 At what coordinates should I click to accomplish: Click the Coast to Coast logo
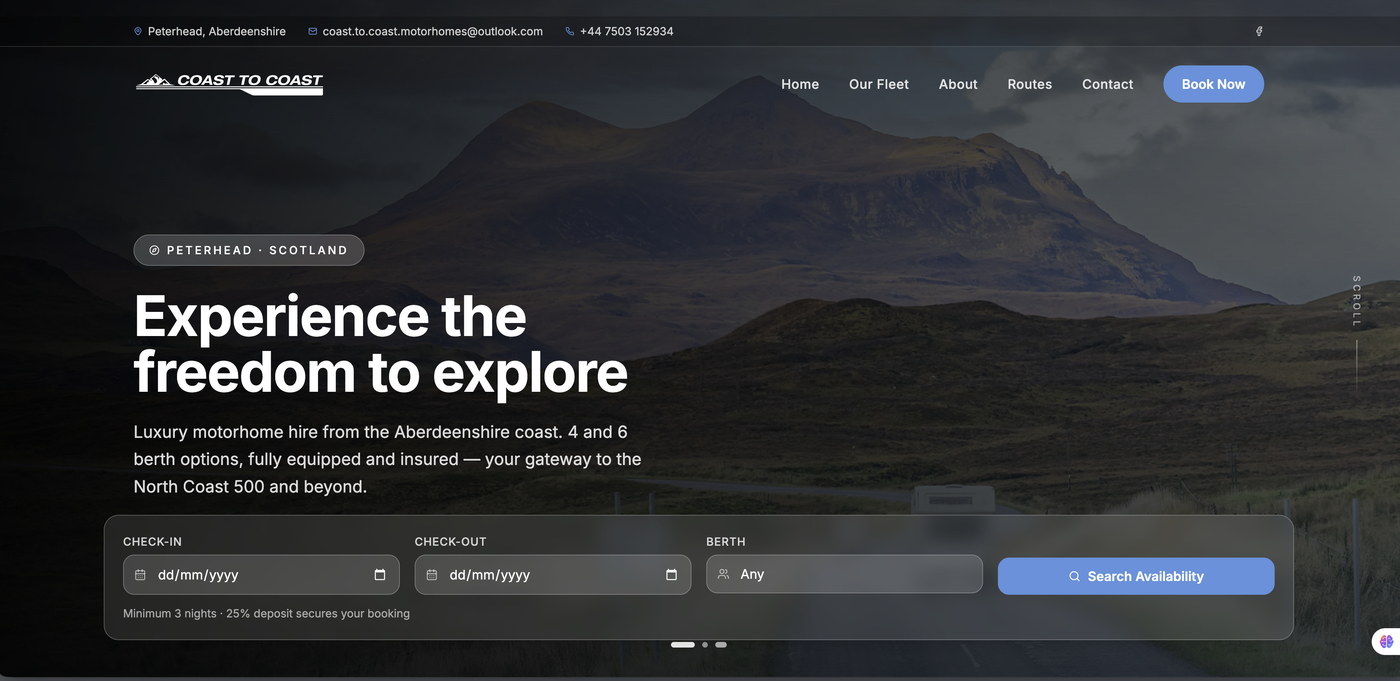(229, 84)
